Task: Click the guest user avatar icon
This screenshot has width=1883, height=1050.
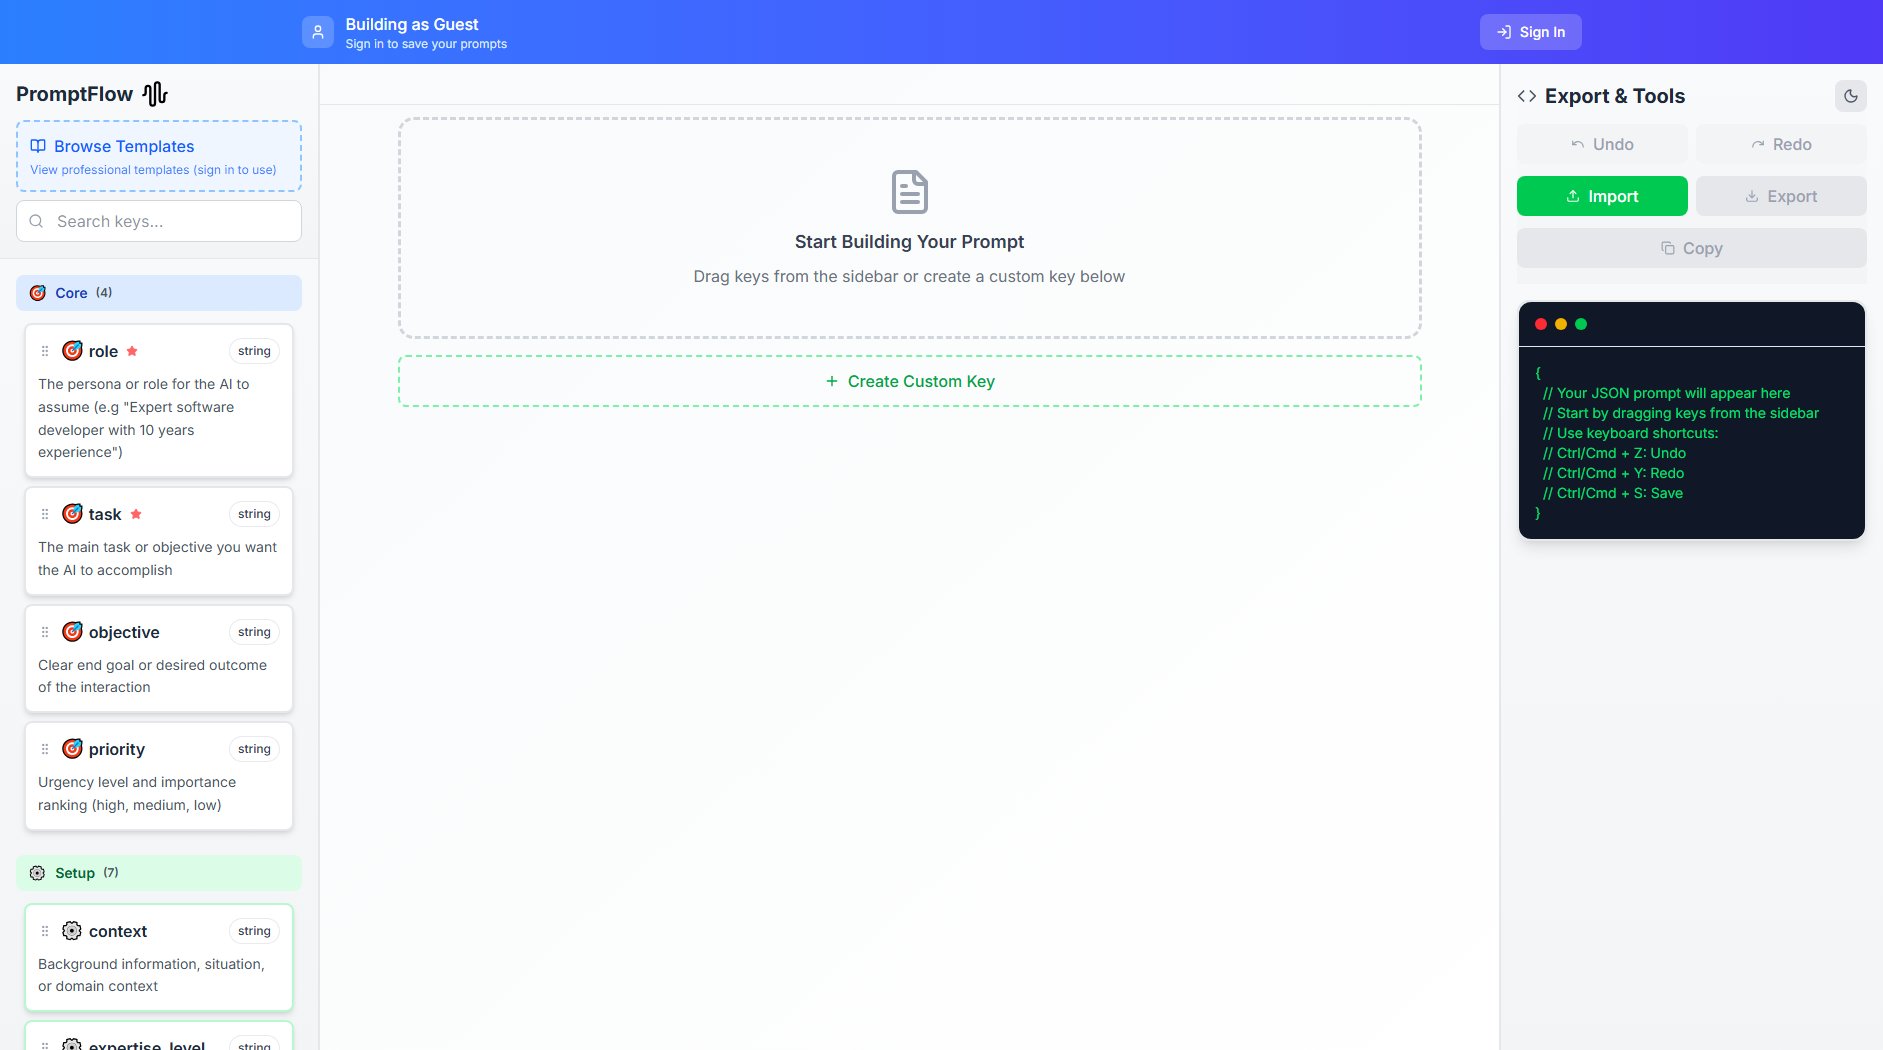Action: coord(317,32)
